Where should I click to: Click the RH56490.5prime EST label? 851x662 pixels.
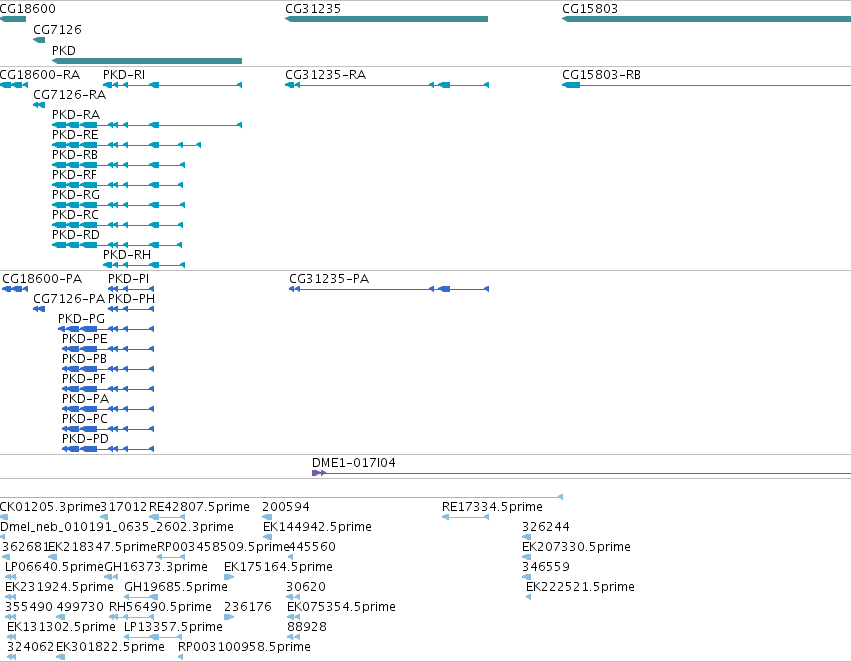[161, 607]
